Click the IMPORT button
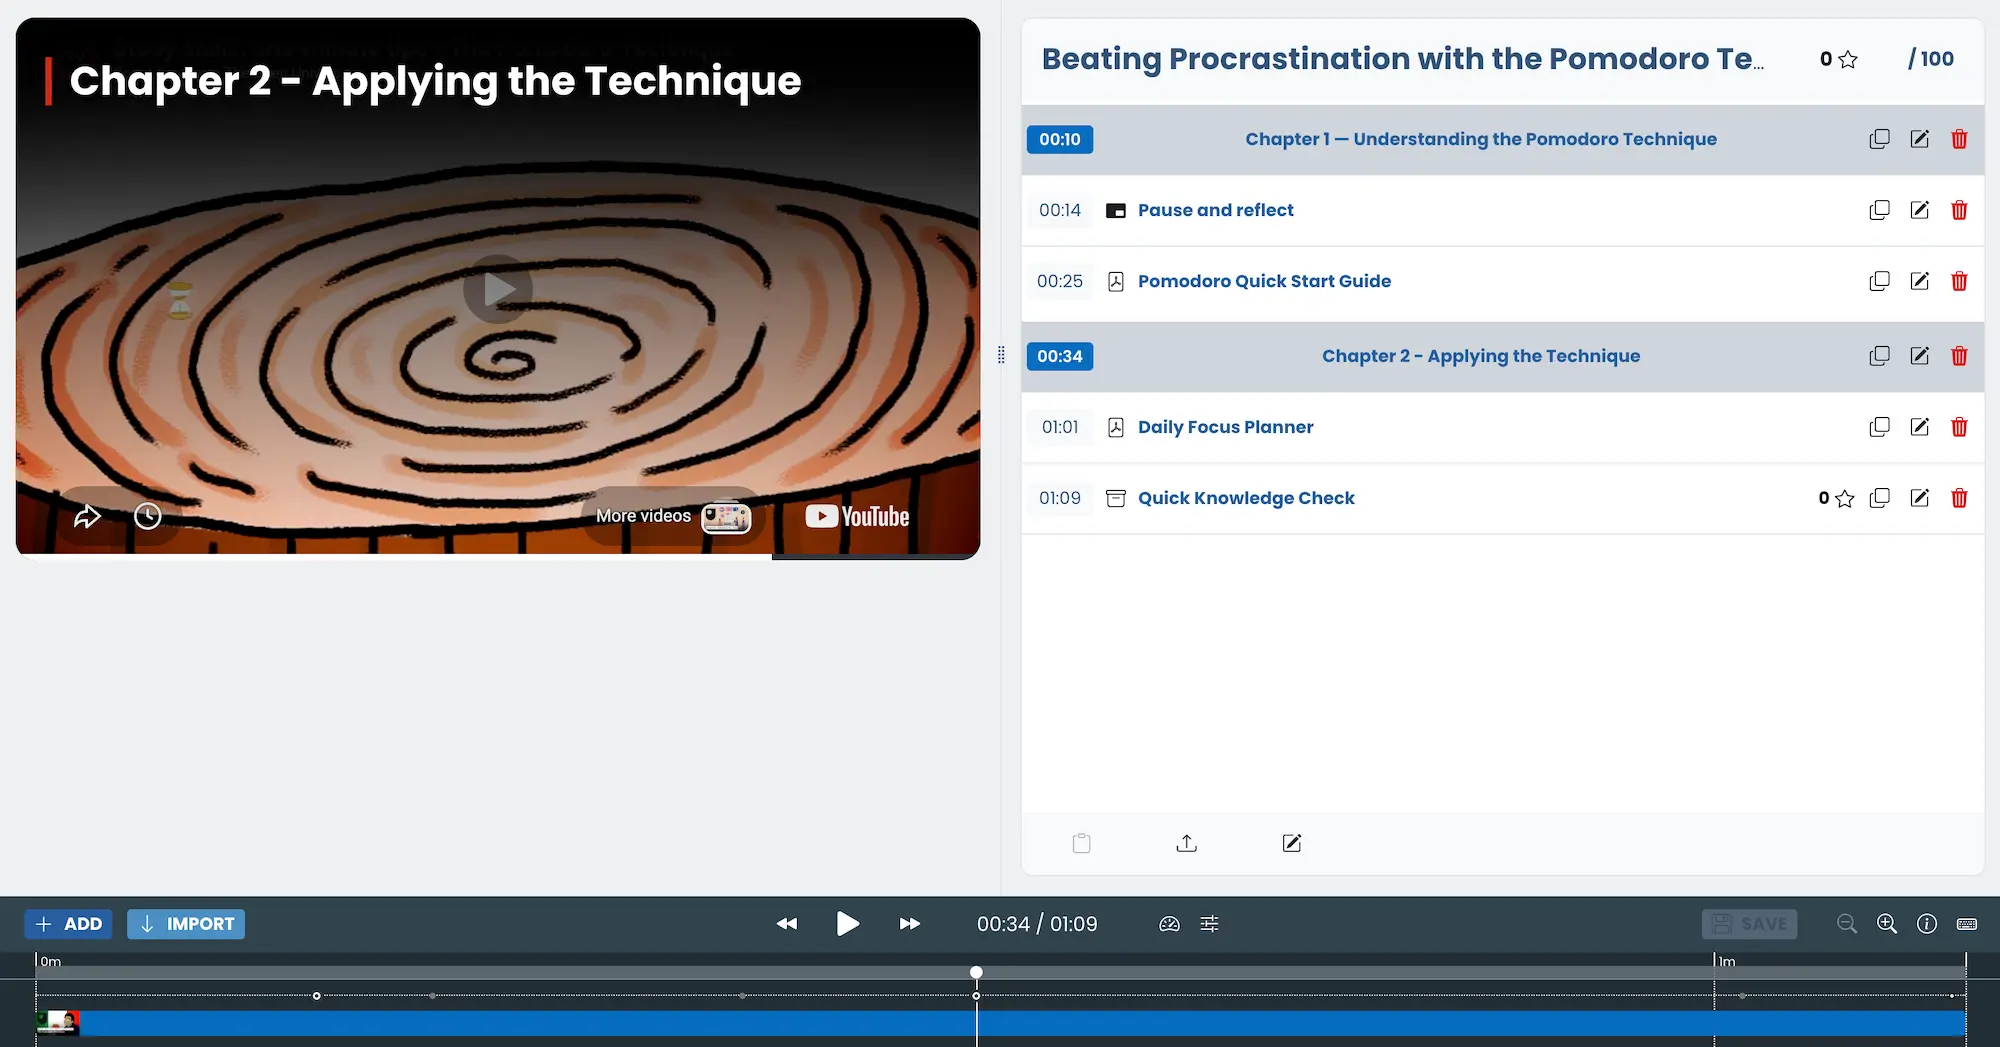 (x=186, y=924)
